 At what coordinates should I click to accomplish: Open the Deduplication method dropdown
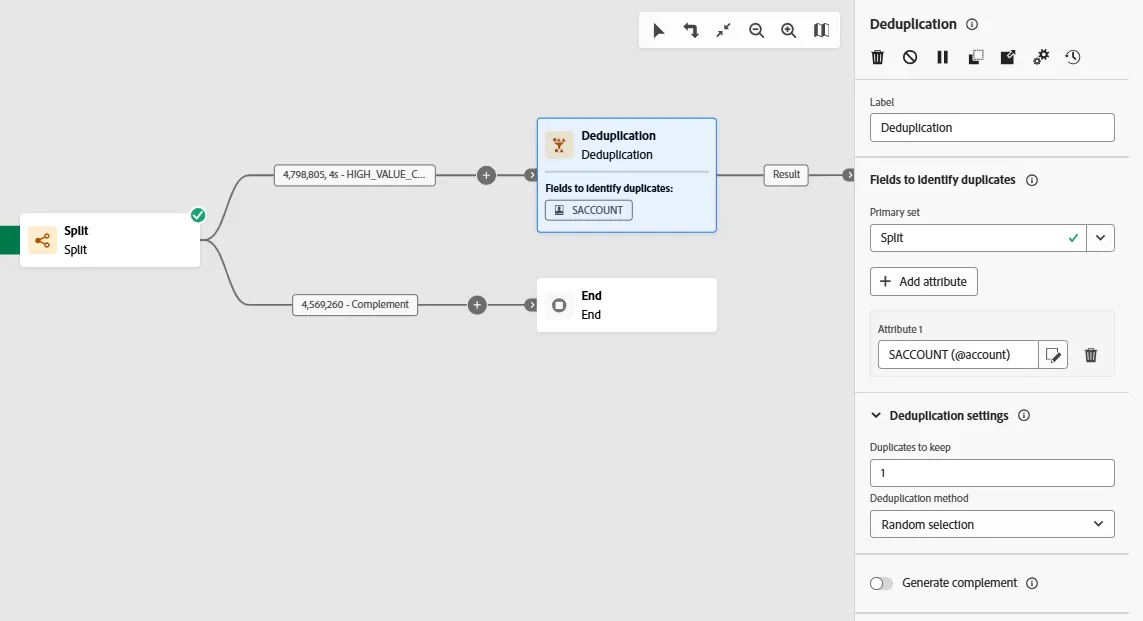click(992, 524)
